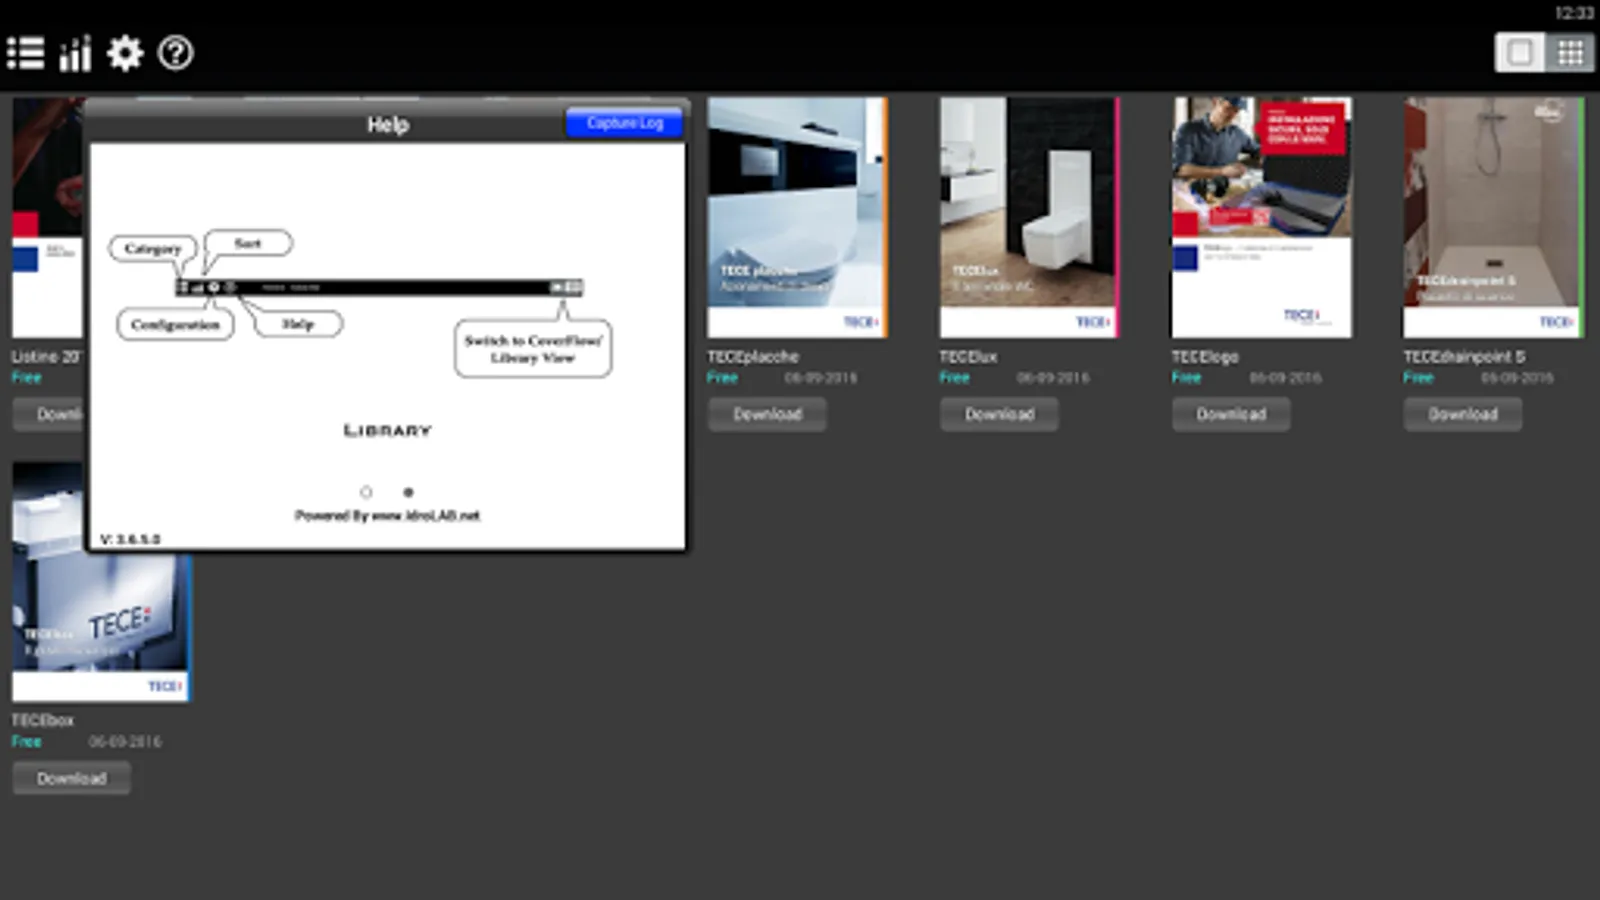The height and width of the screenshot is (900, 1600).
Task: Click the date next to TECEdrainpoint S
Action: (x=1517, y=378)
